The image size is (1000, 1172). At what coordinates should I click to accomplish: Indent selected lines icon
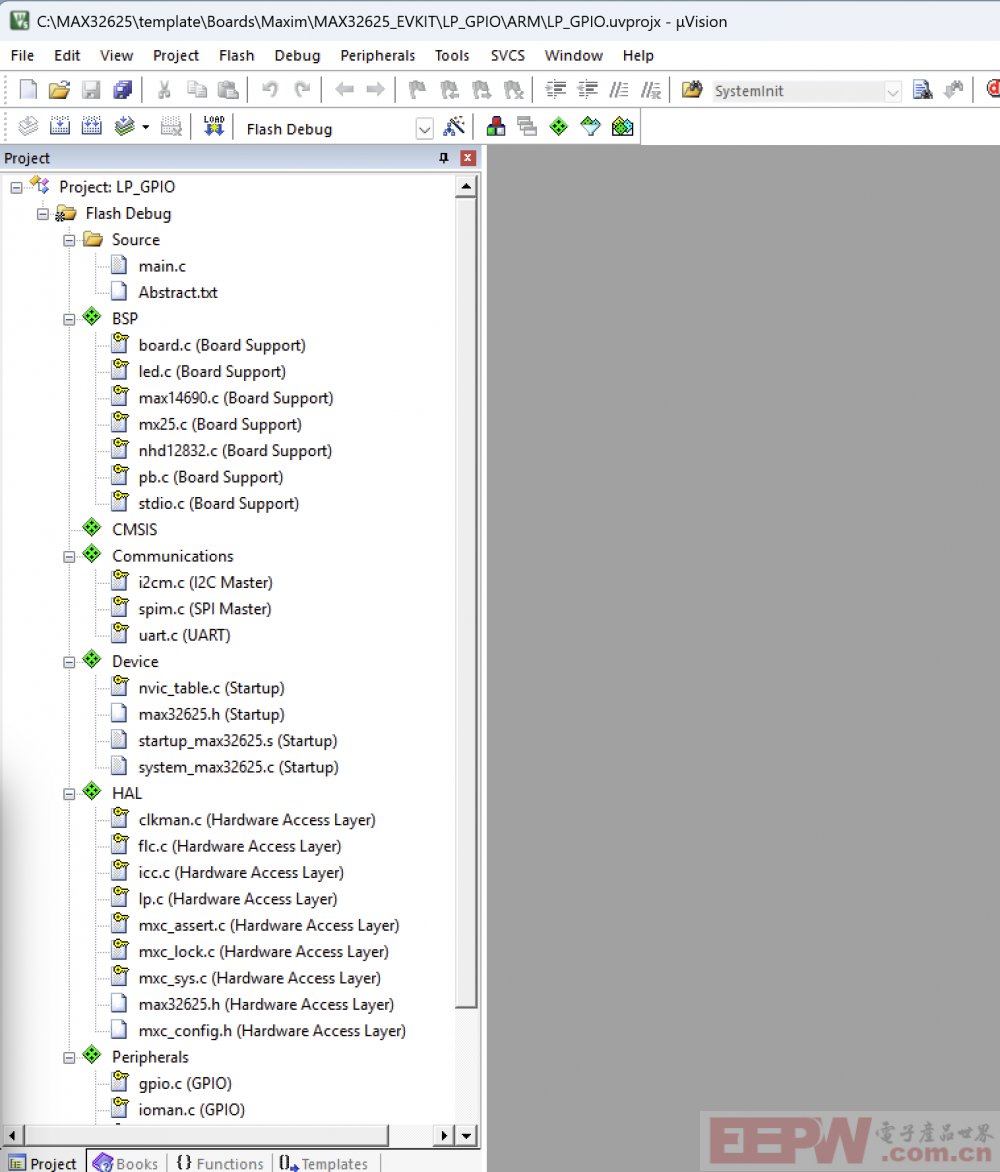[x=555, y=90]
